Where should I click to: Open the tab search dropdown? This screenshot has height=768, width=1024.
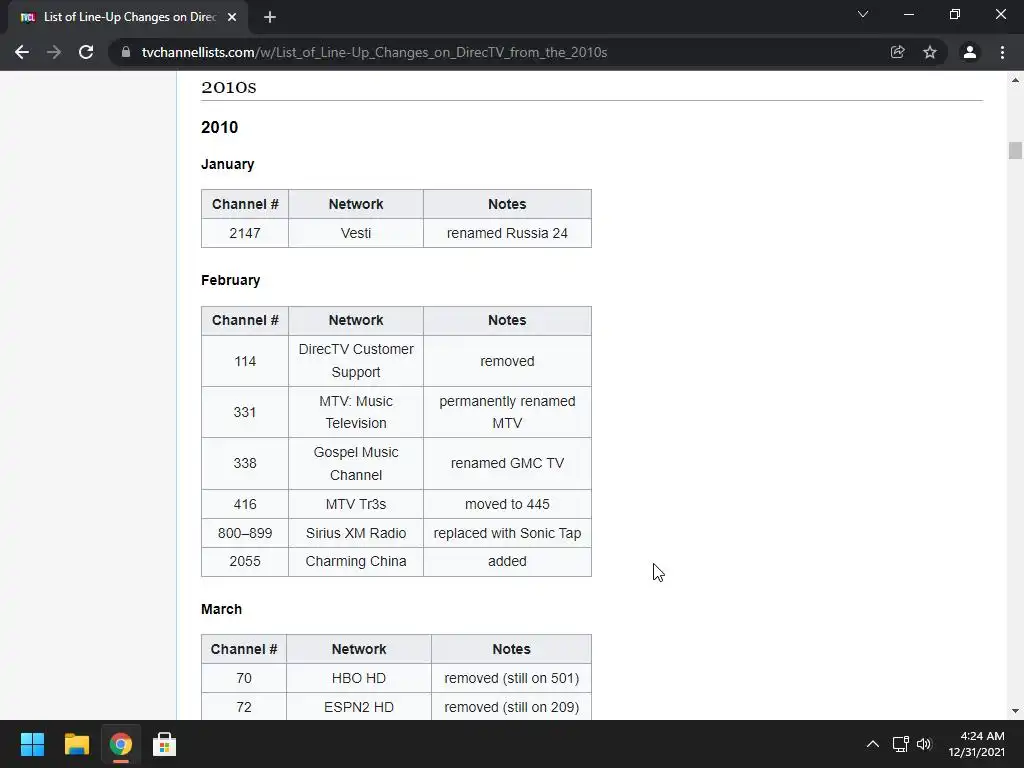pyautogui.click(x=863, y=14)
